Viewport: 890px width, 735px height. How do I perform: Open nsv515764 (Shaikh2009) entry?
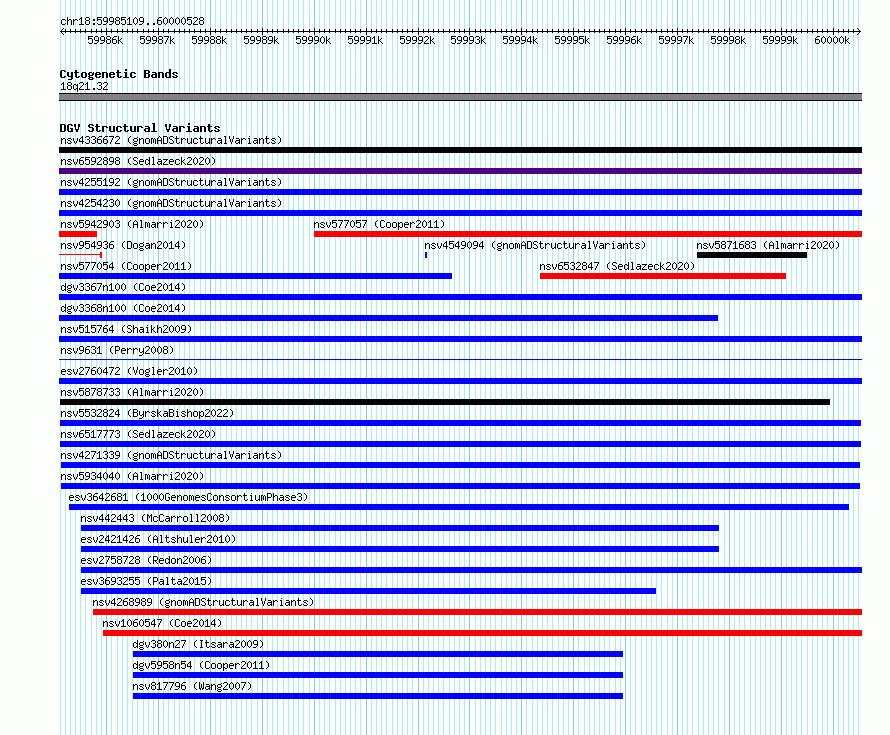click(x=126, y=329)
